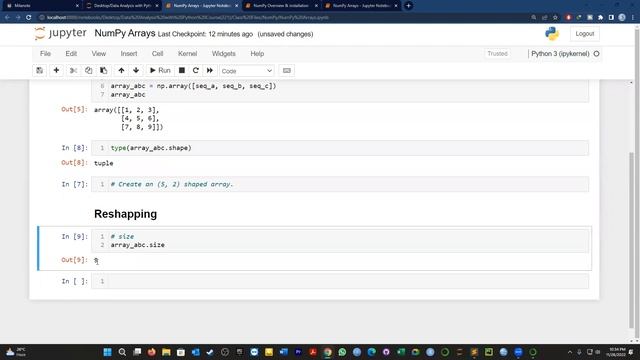This screenshot has height=360, width=640.
Task: Click the empty In [ ] code cell
Action: [x=340, y=281]
